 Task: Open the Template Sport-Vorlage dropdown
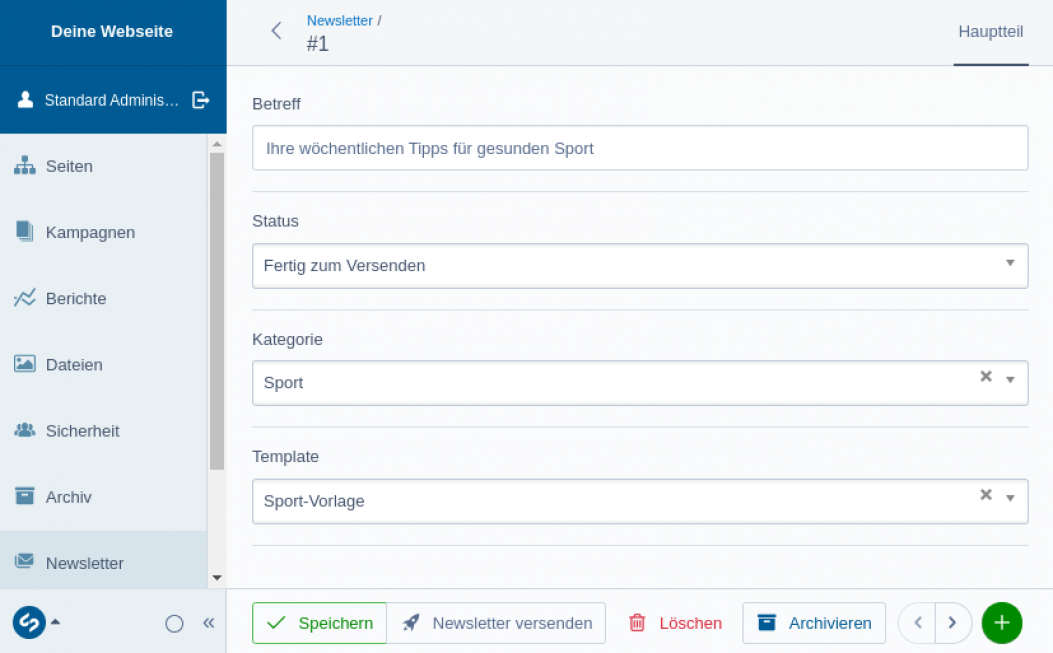[640, 501]
